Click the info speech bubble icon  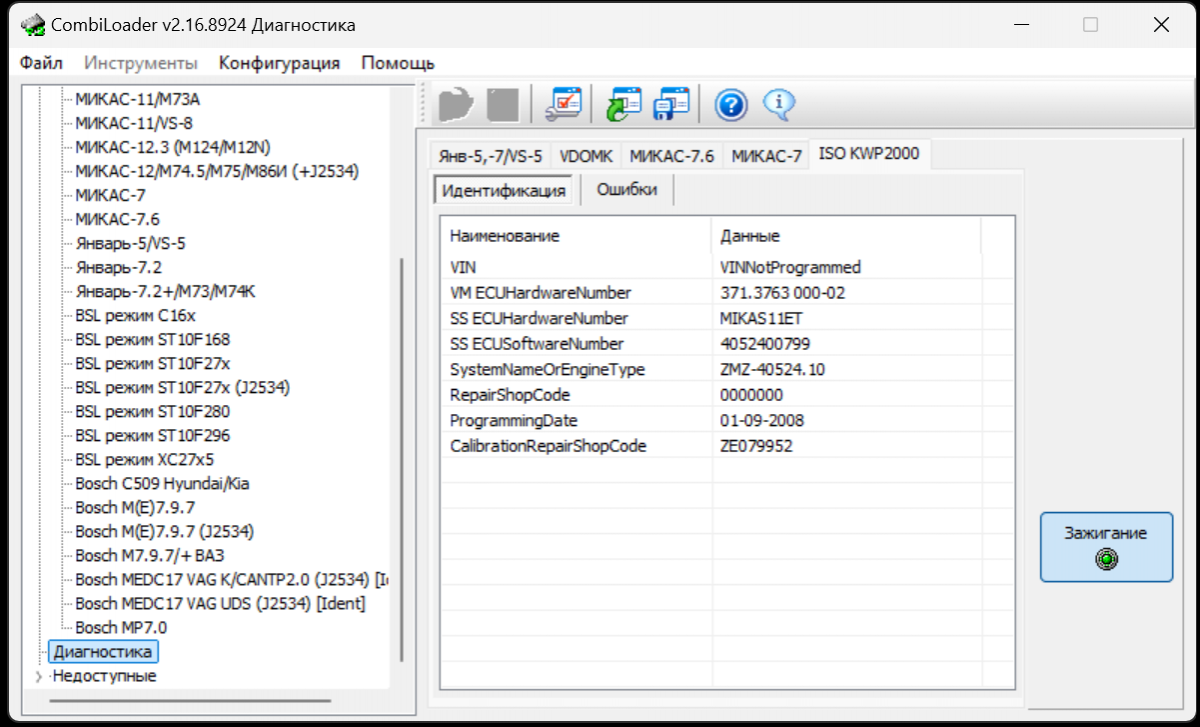[779, 103]
